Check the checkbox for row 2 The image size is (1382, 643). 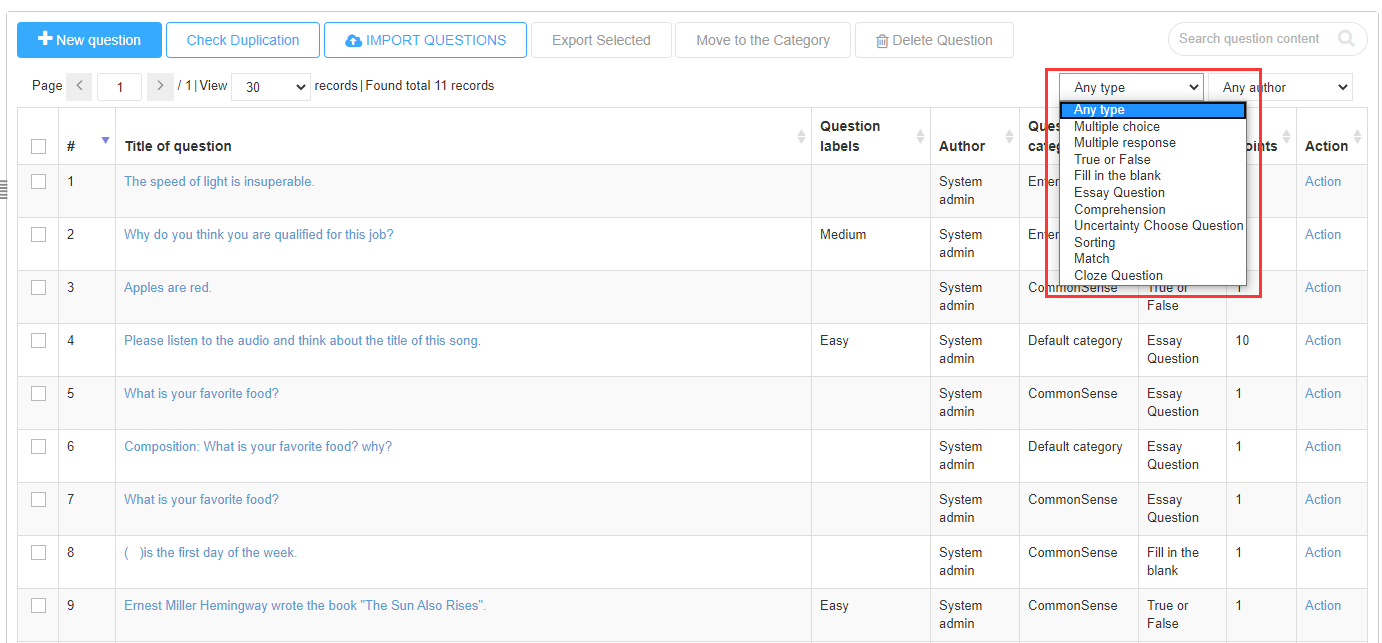(x=38, y=235)
